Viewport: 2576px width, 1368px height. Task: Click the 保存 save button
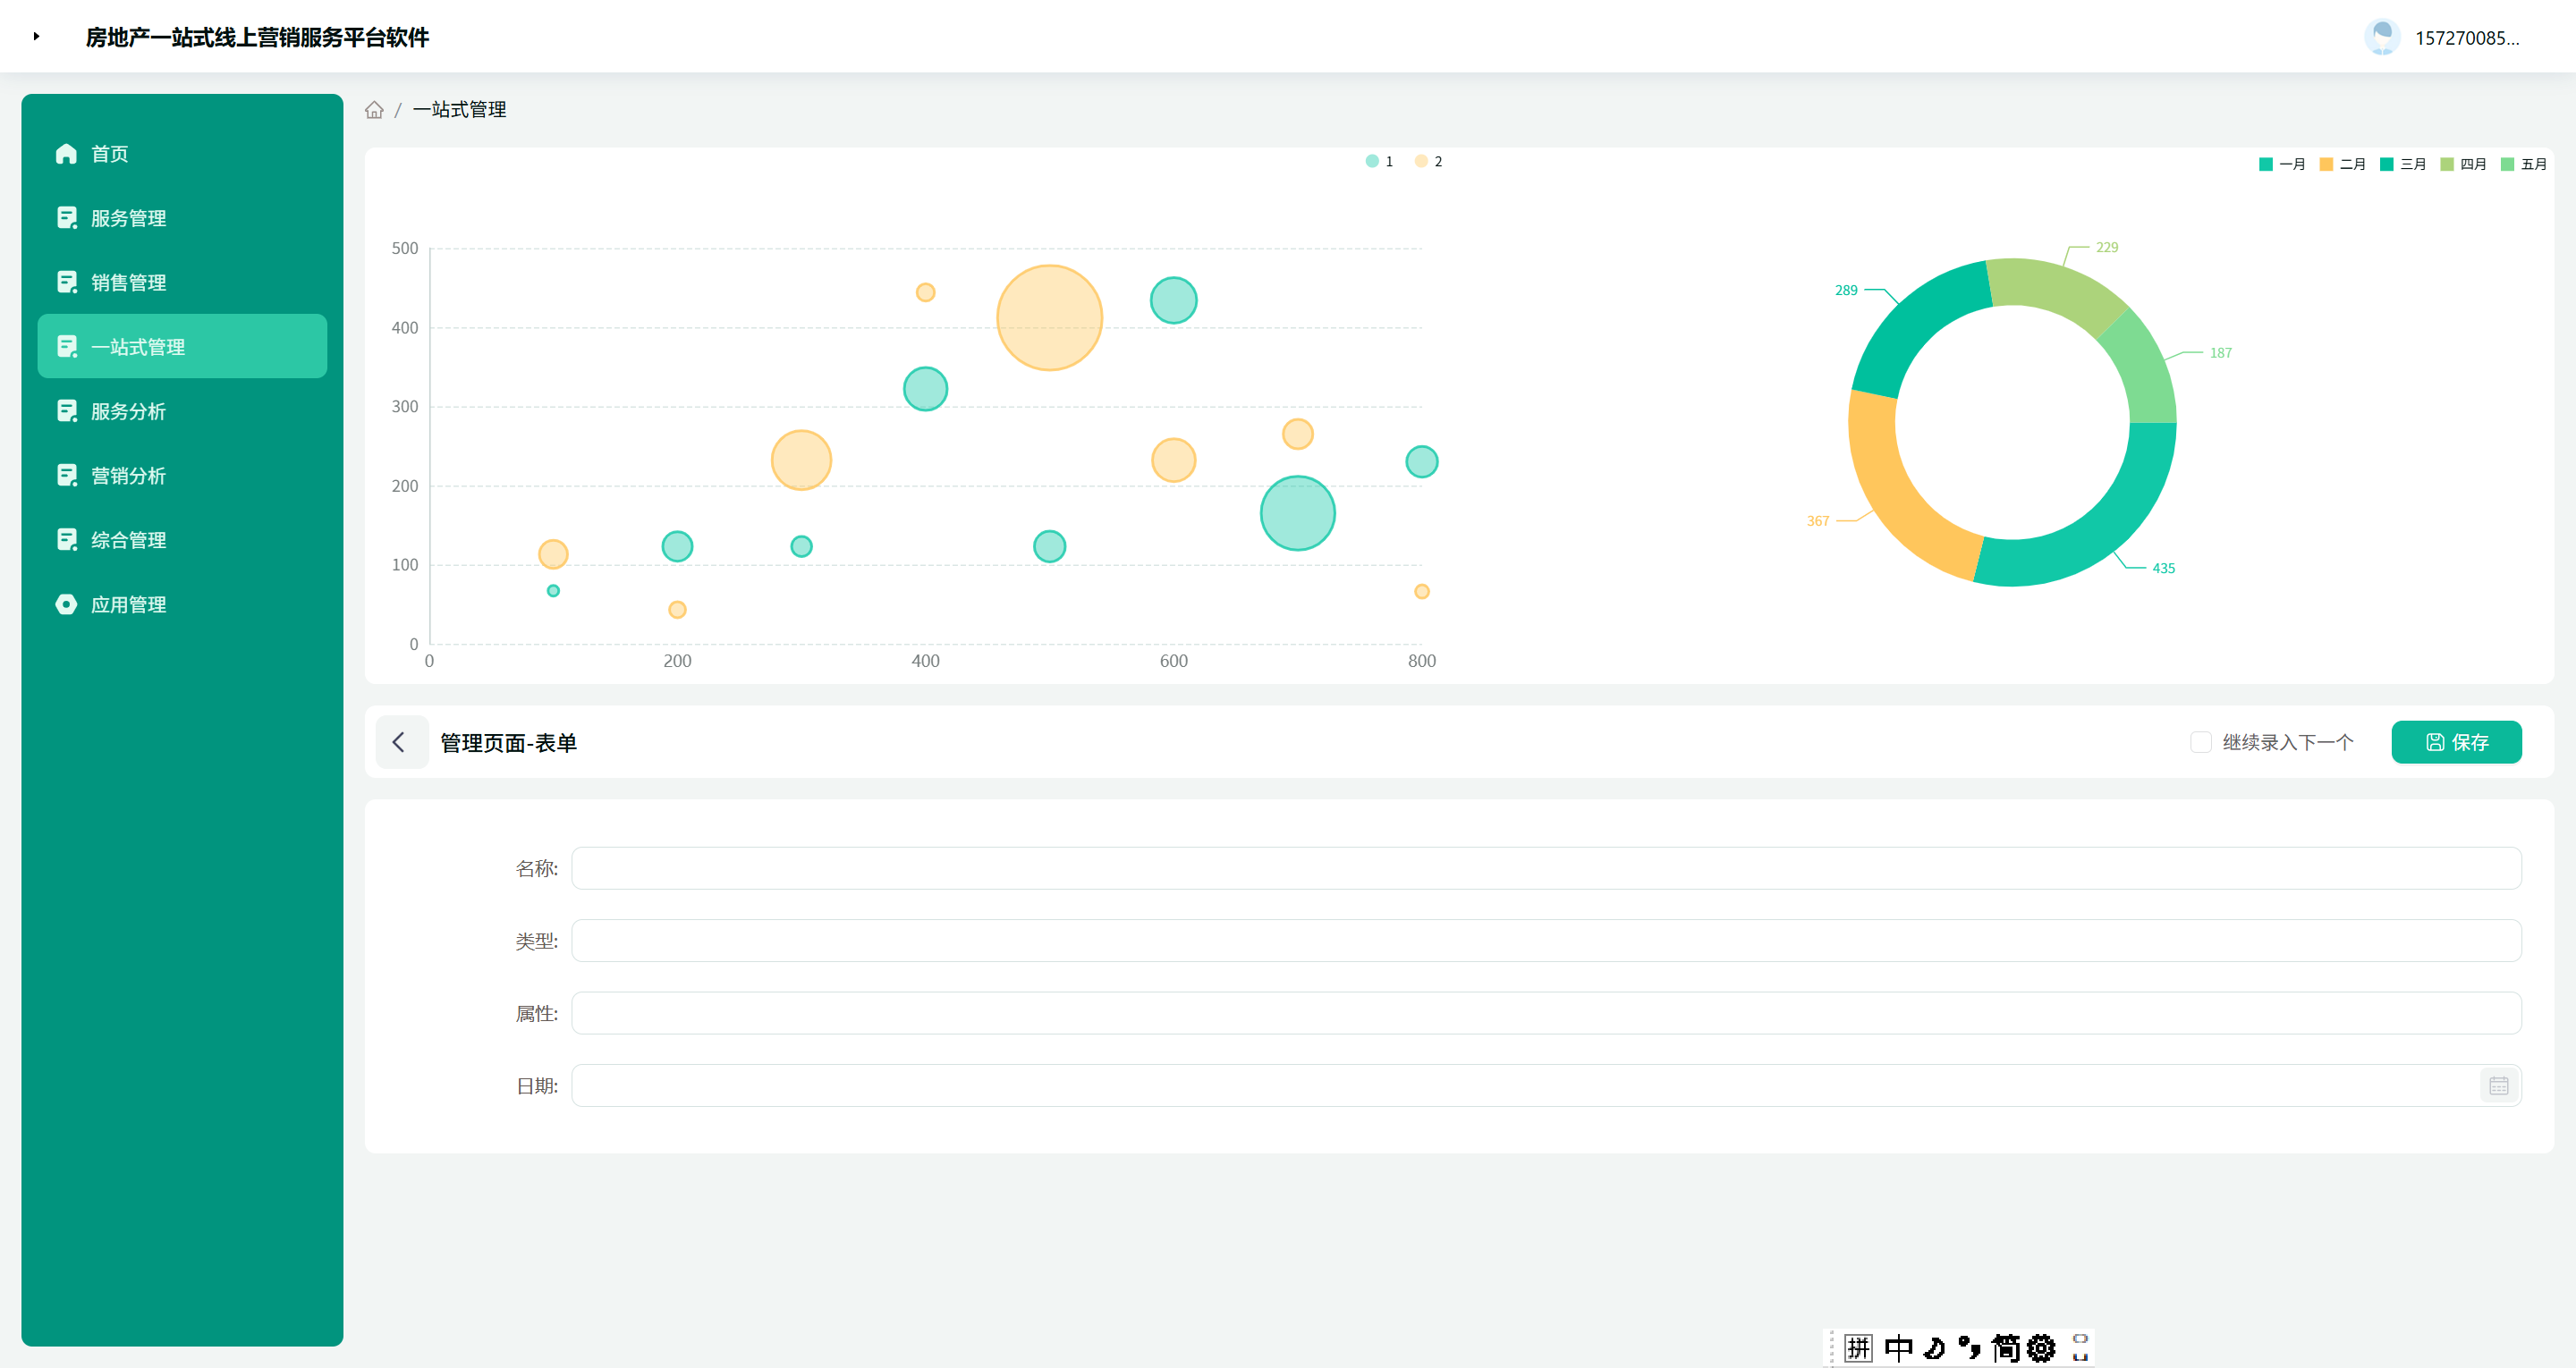2456,742
